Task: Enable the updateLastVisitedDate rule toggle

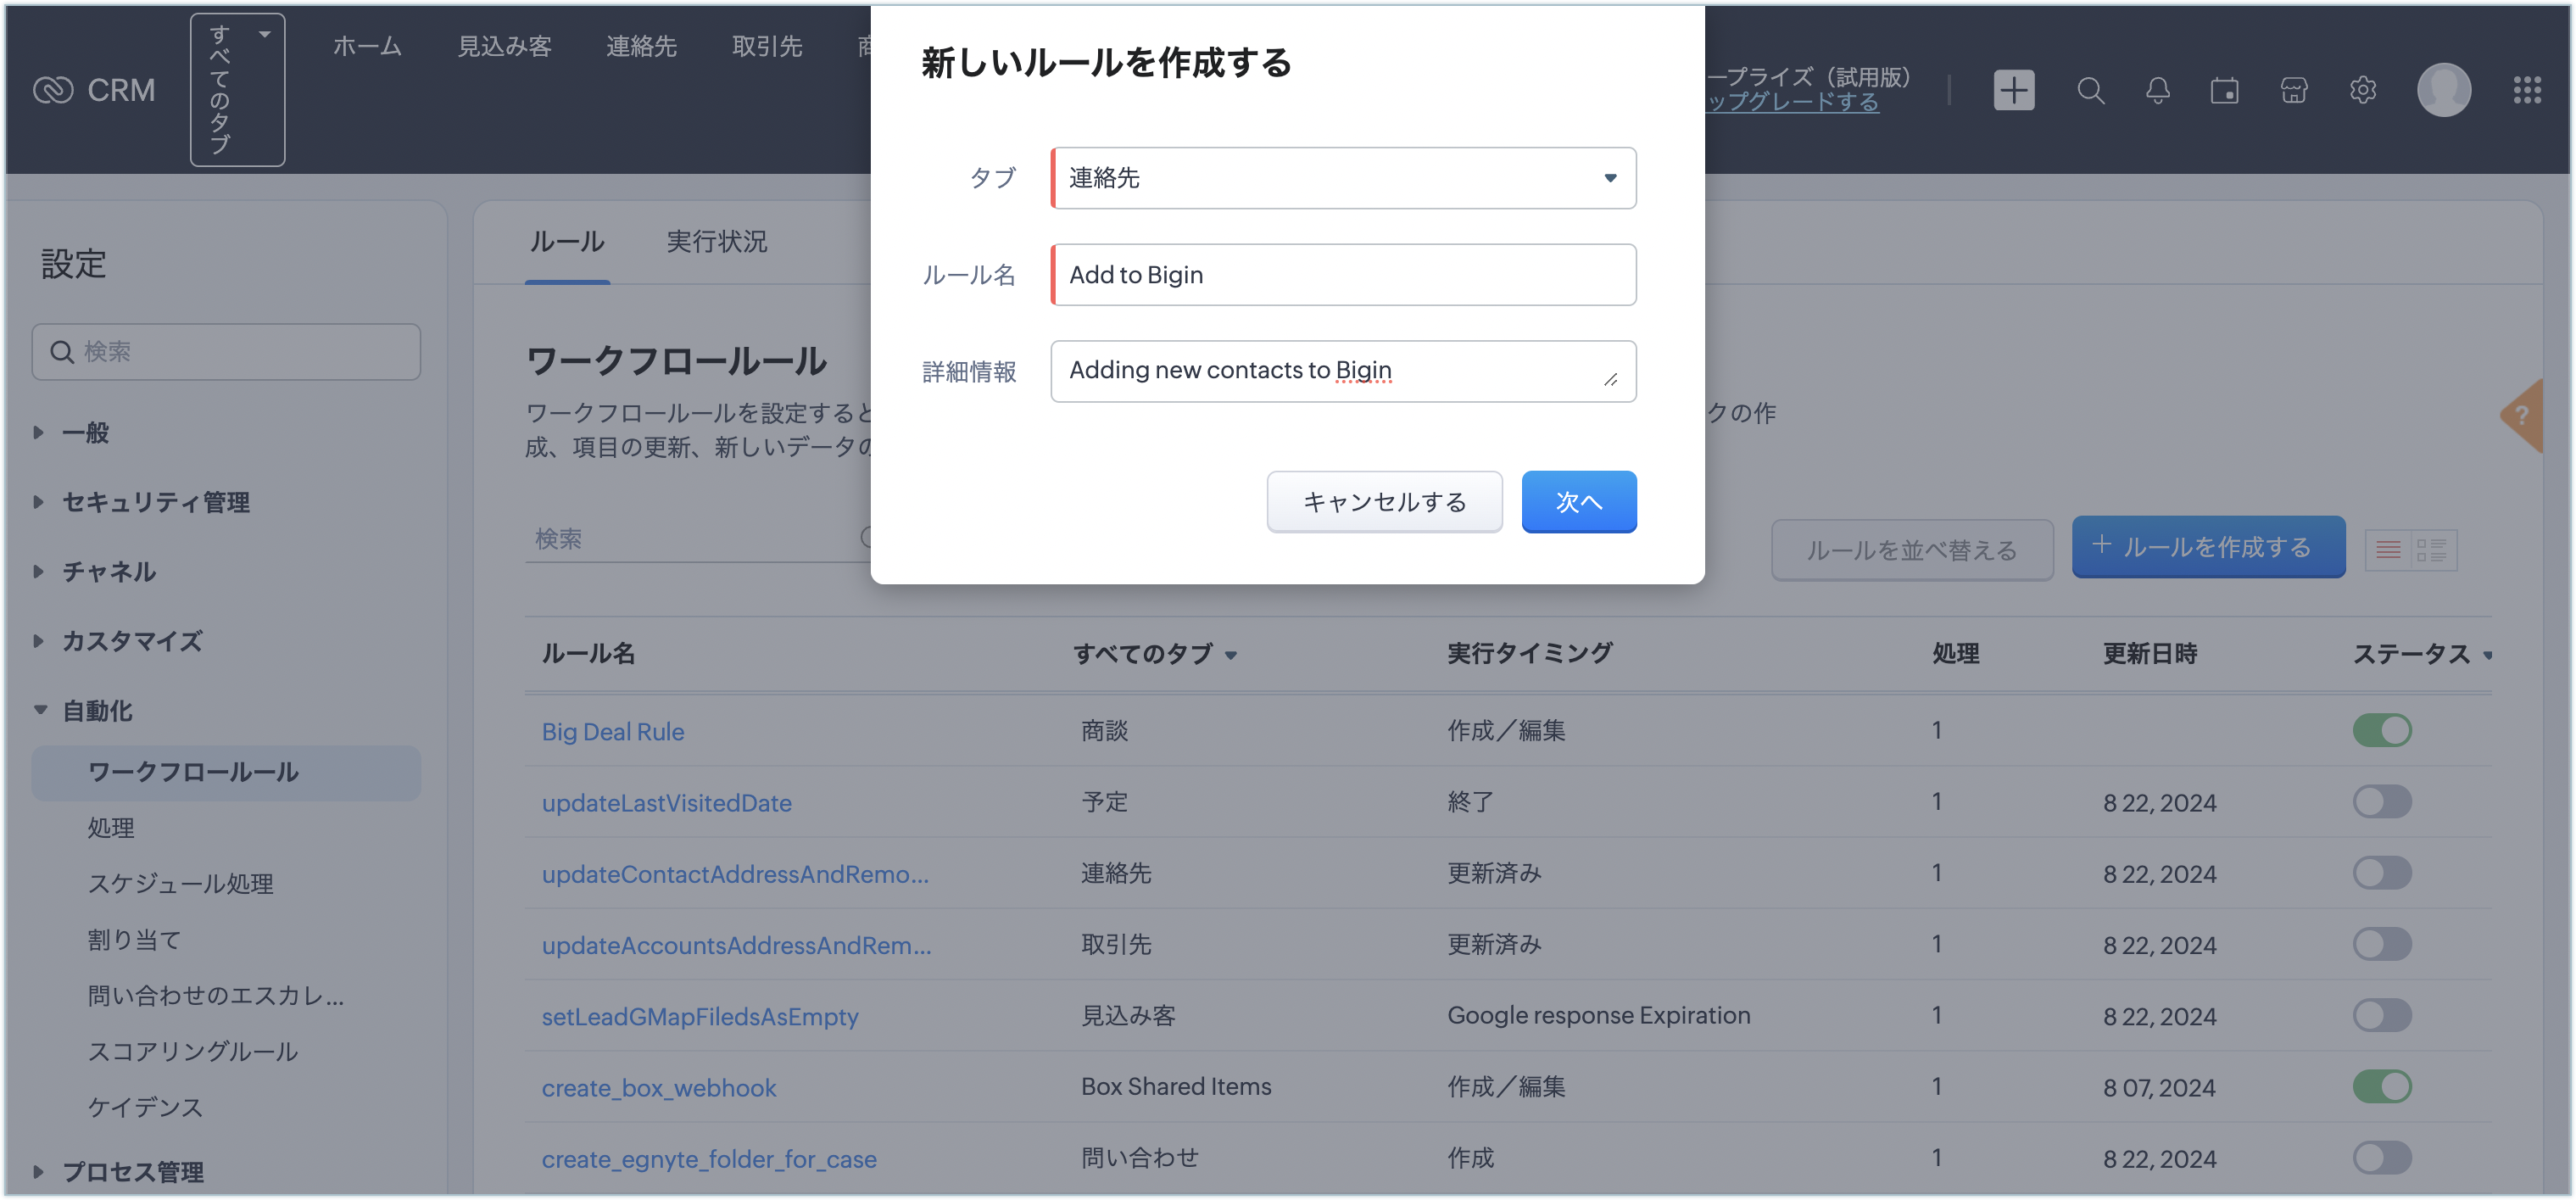Action: tap(2381, 801)
